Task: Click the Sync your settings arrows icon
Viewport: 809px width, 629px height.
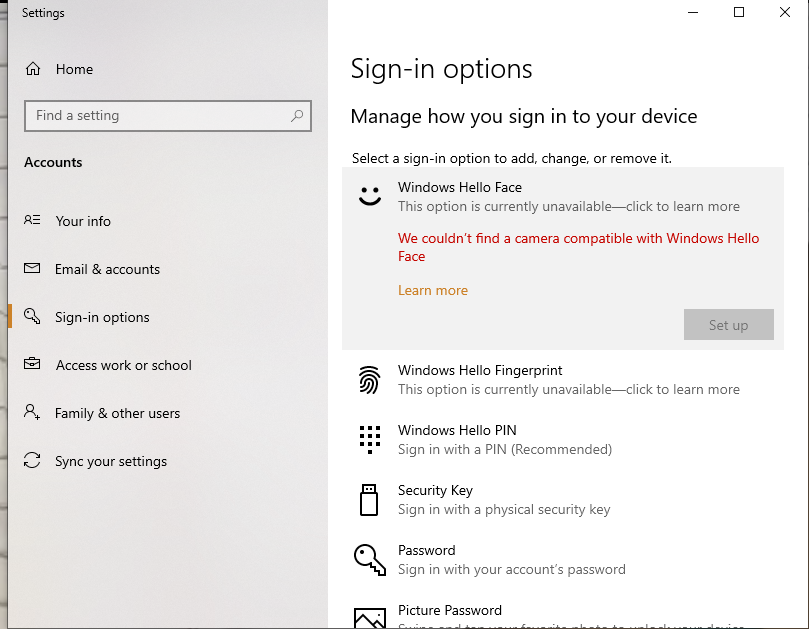Action: coord(32,460)
